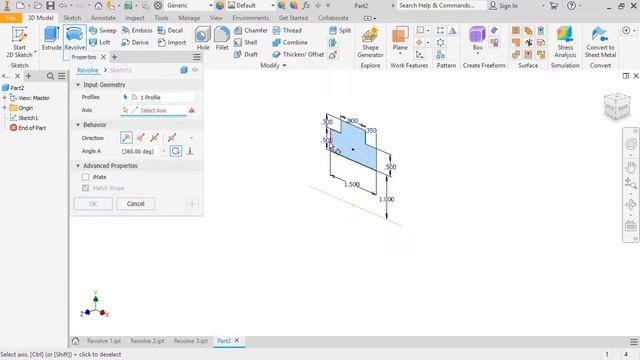Create a work Plane
Viewport: 640px width, 360px height.
tap(400, 39)
